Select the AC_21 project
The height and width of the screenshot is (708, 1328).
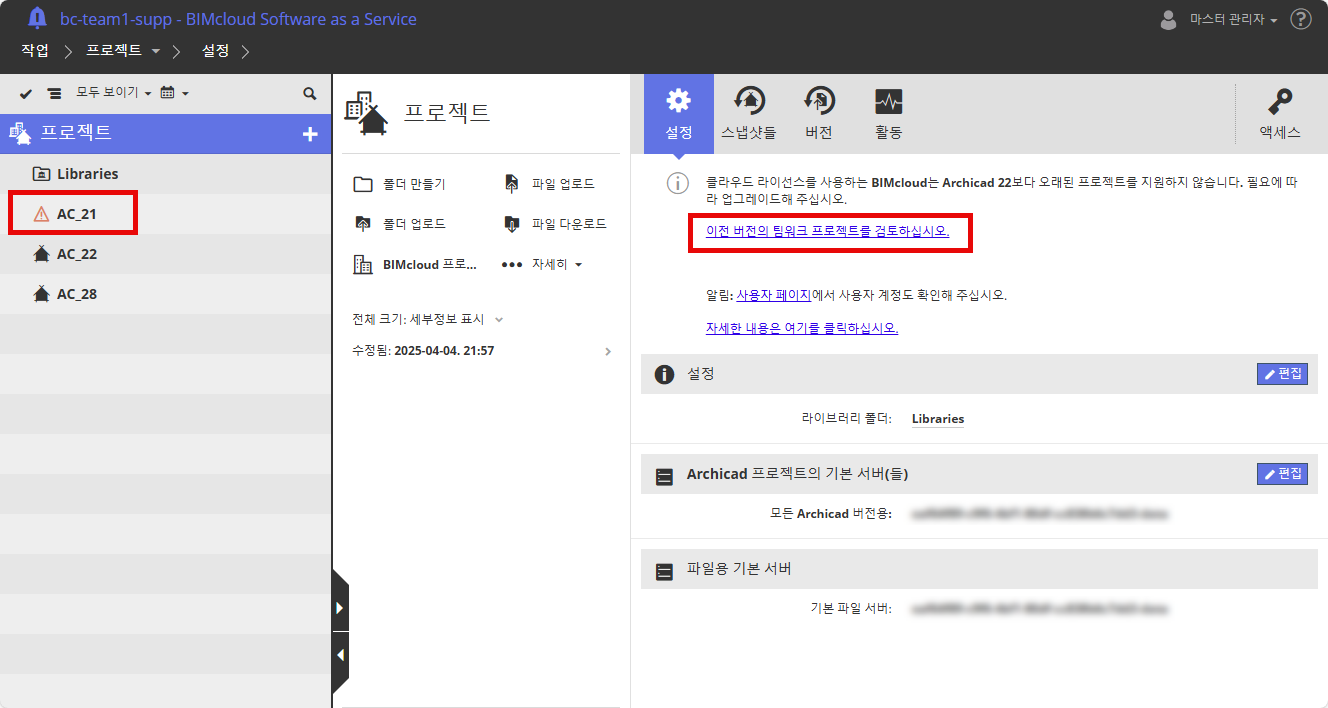pos(166,214)
